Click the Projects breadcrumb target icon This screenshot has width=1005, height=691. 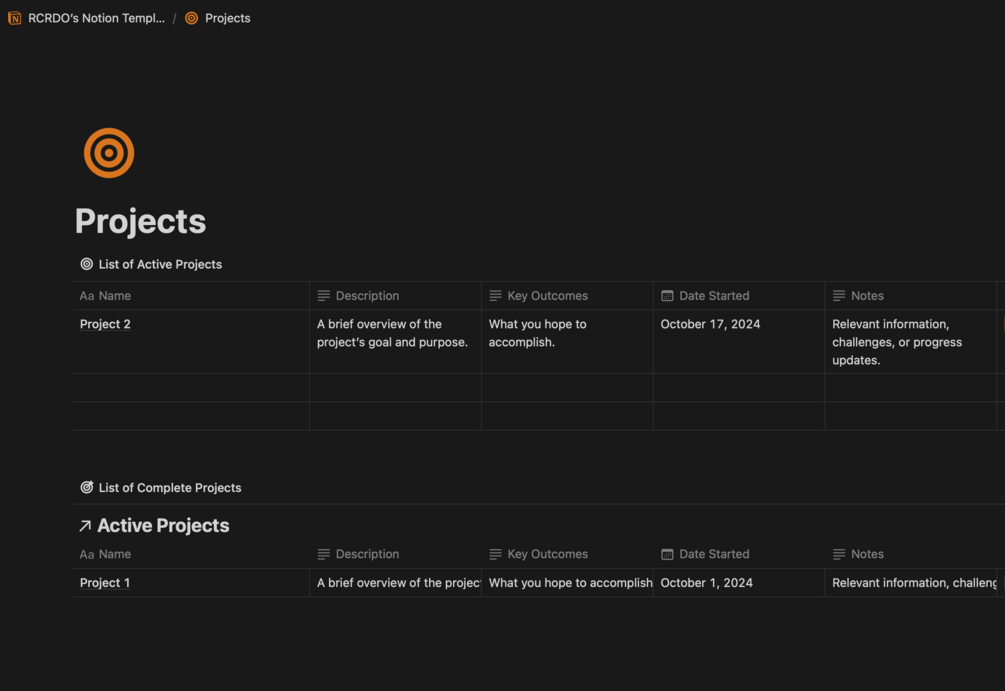191,18
